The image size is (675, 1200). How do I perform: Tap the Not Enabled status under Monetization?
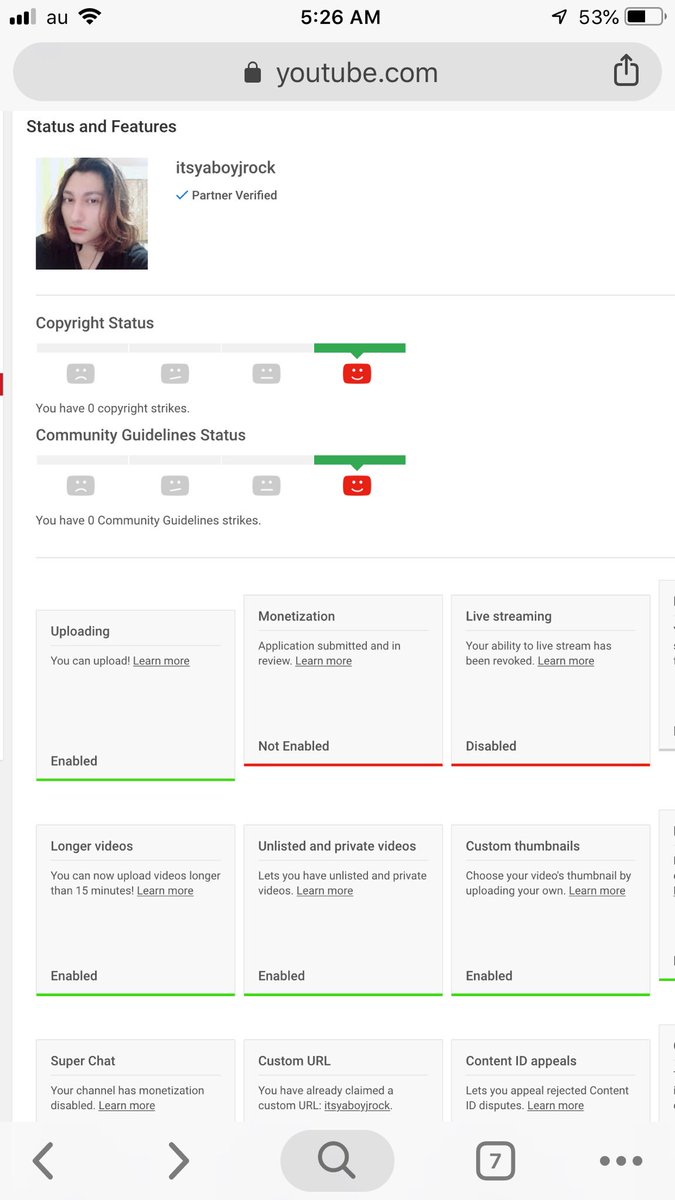(293, 746)
